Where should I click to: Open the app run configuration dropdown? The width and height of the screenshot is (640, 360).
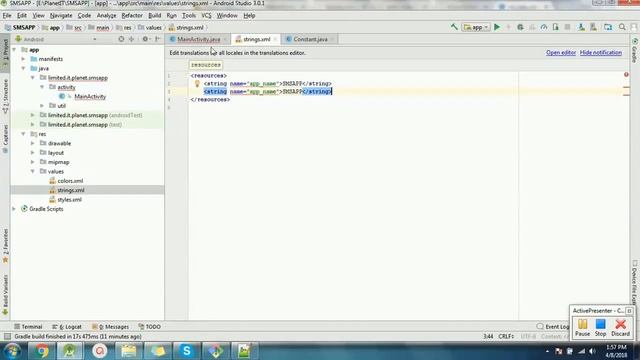tap(476, 27)
